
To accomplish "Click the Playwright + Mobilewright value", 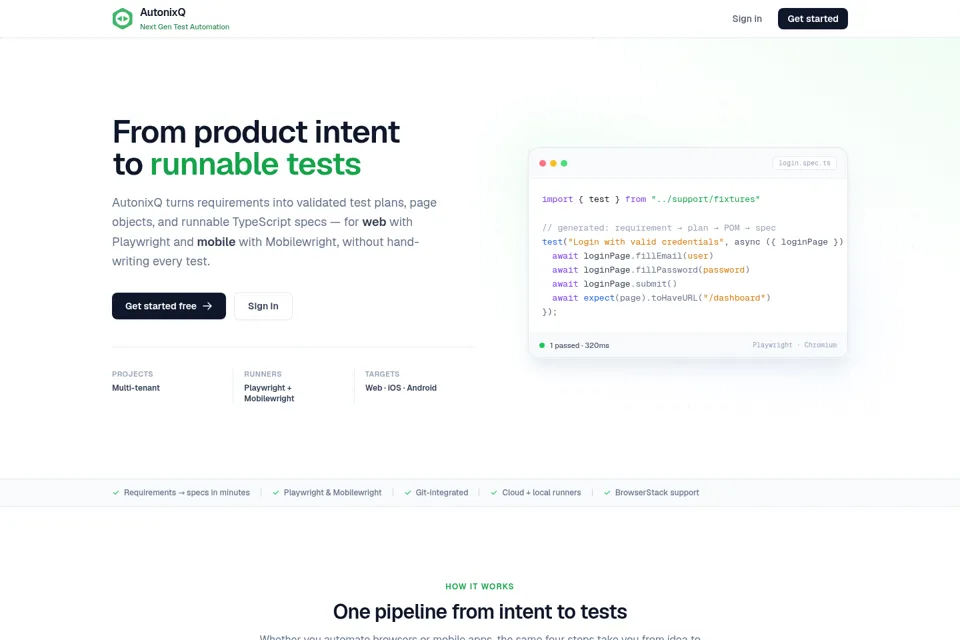I will (x=269, y=393).
